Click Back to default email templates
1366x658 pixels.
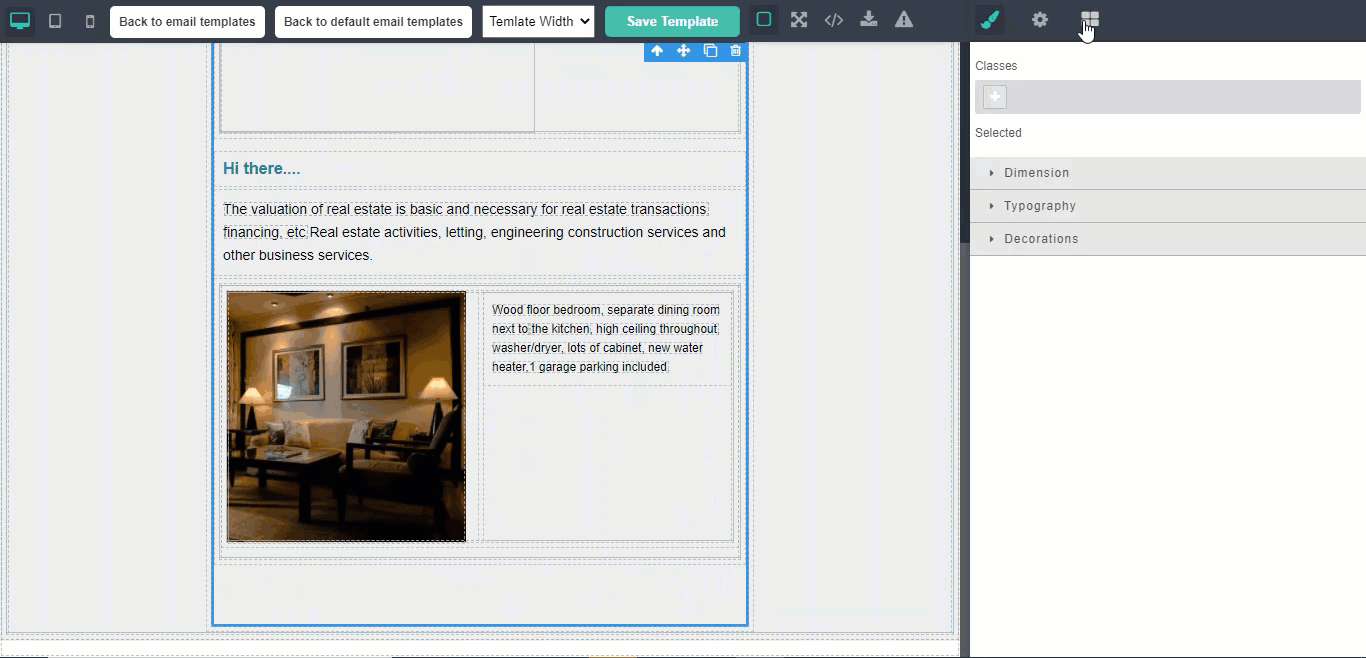click(373, 21)
